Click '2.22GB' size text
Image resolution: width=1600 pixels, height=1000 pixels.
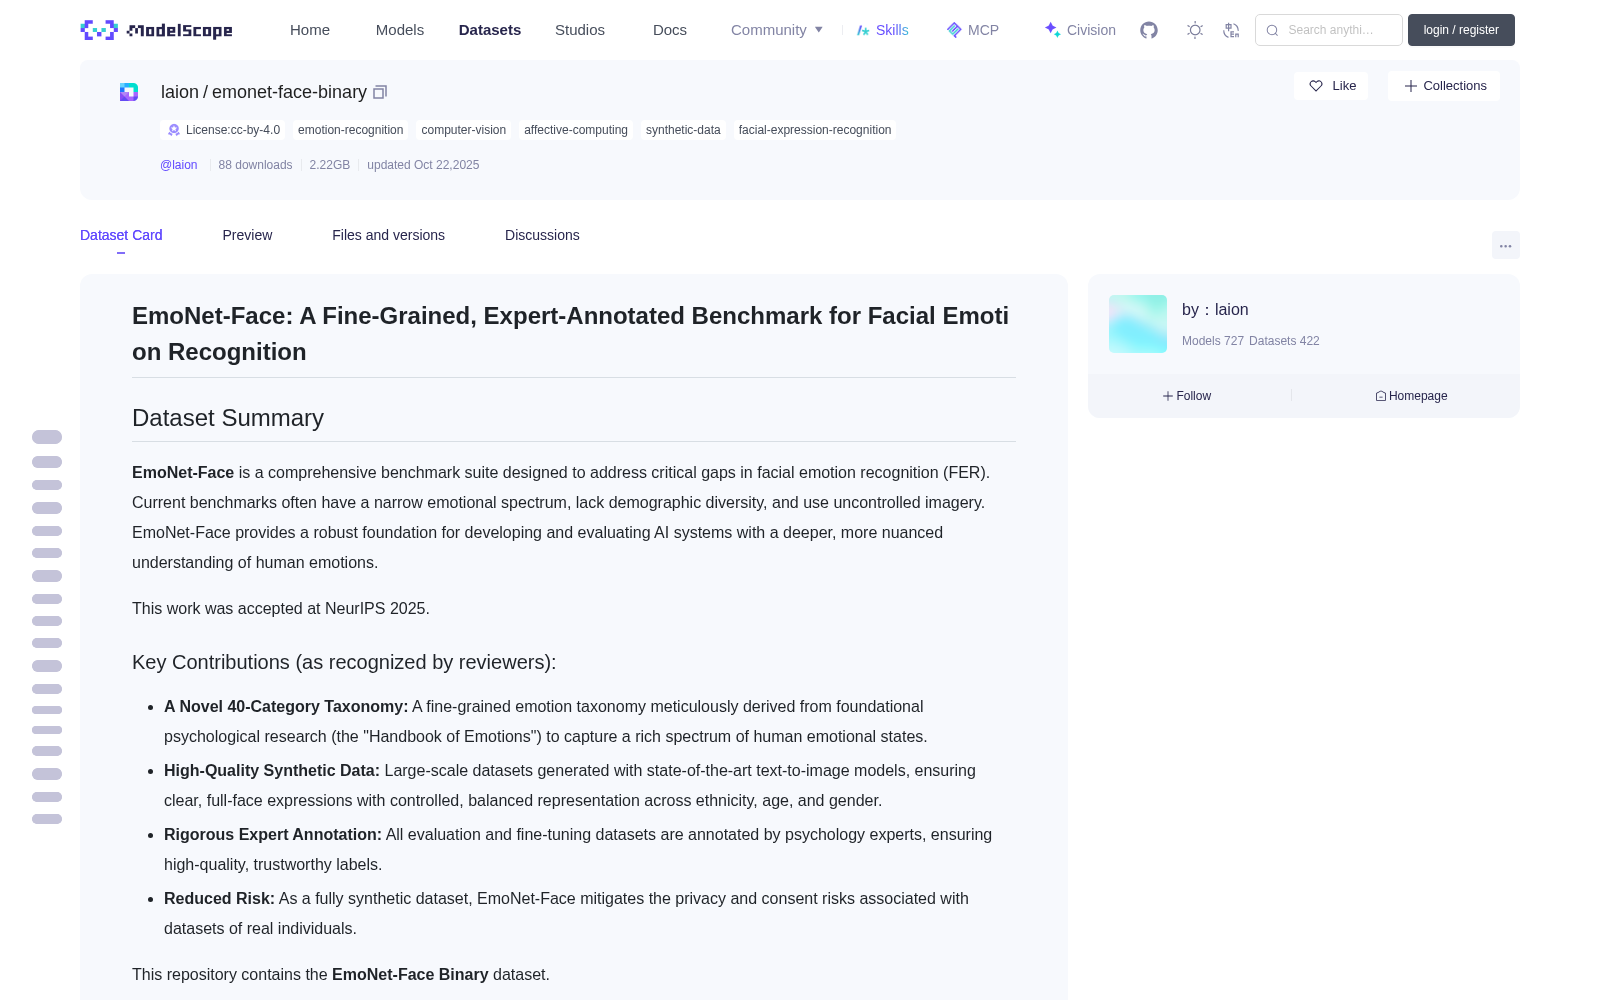pos(330,165)
